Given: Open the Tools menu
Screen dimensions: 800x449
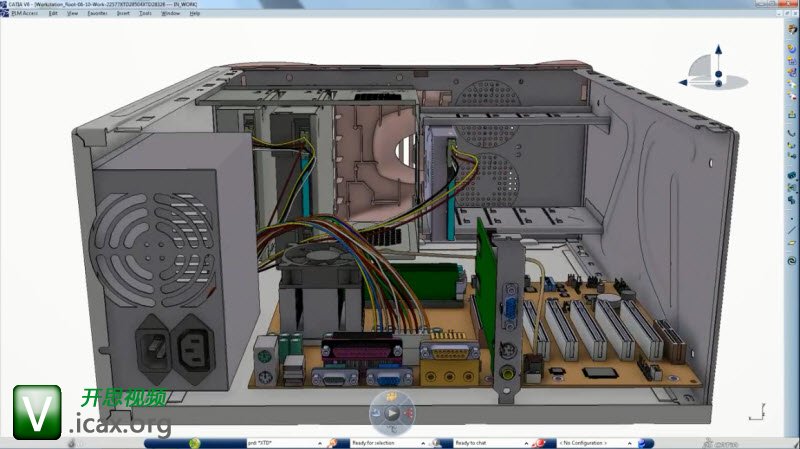Looking at the screenshot, I should click(145, 13).
